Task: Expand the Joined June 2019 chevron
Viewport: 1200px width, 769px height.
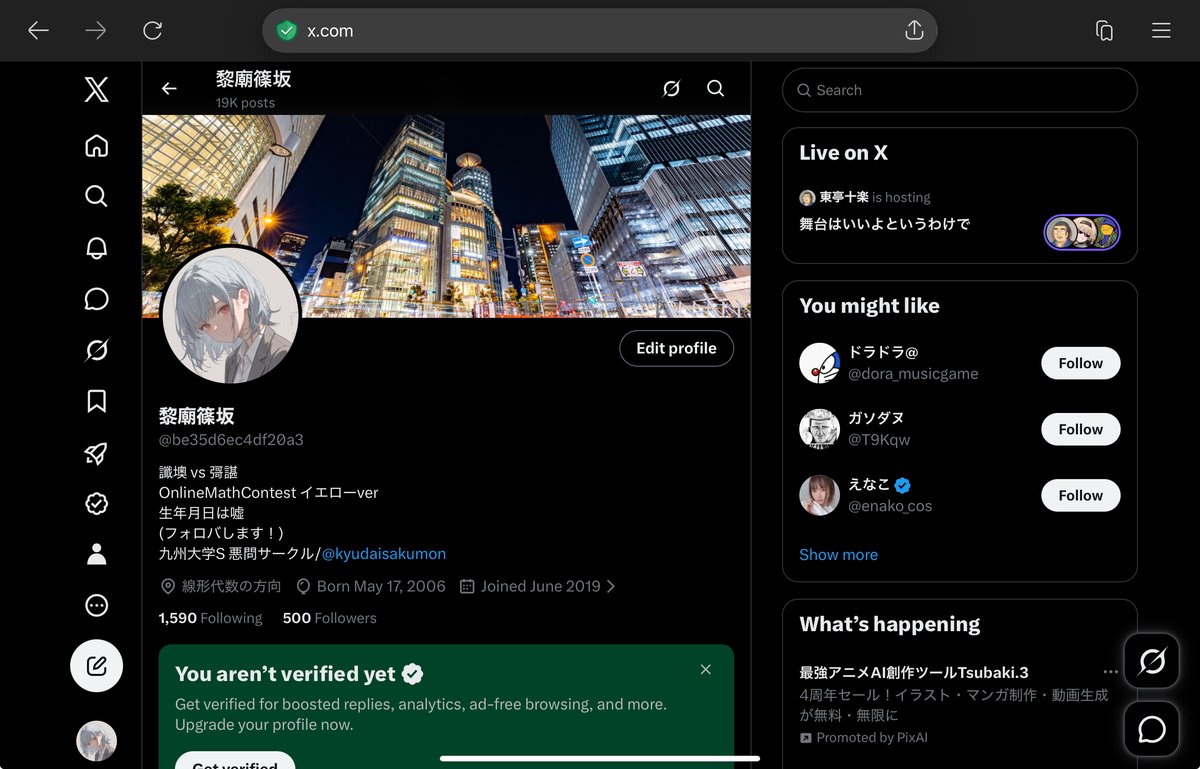Action: pyautogui.click(x=611, y=586)
